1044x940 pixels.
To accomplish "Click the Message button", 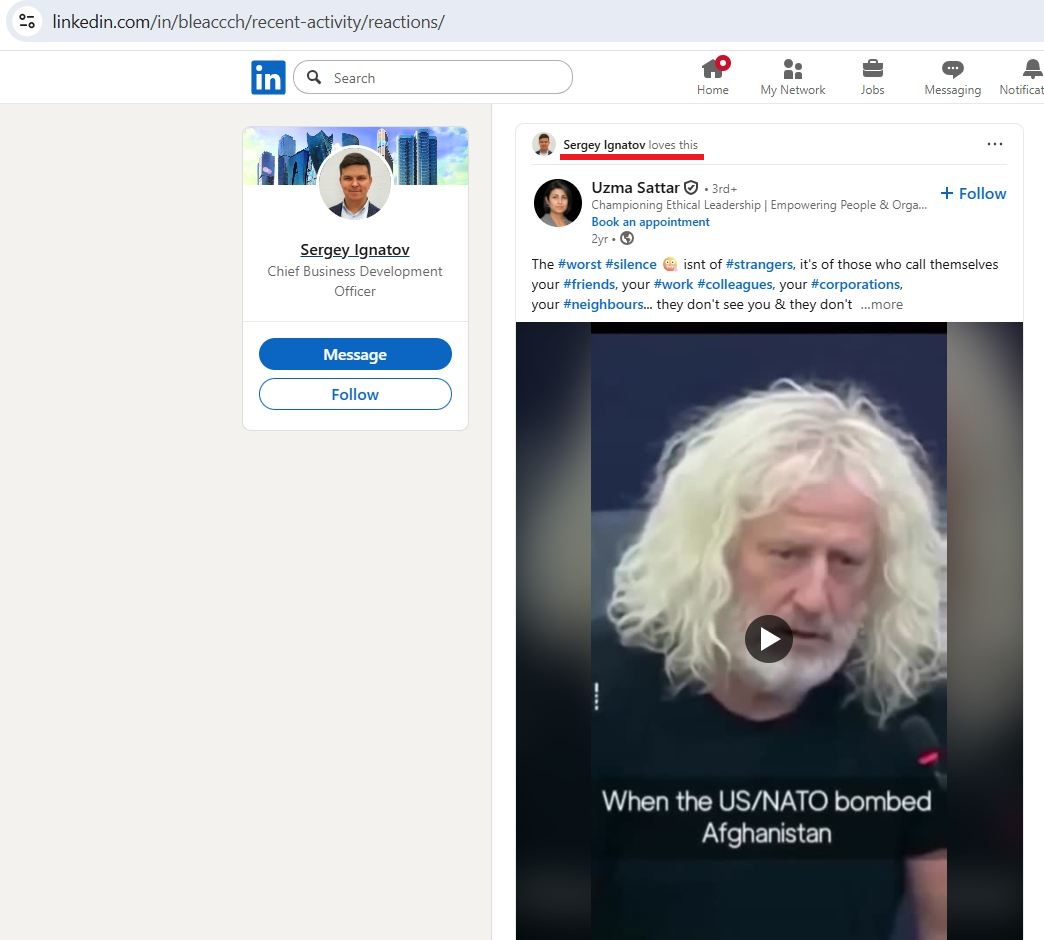I will 355,354.
